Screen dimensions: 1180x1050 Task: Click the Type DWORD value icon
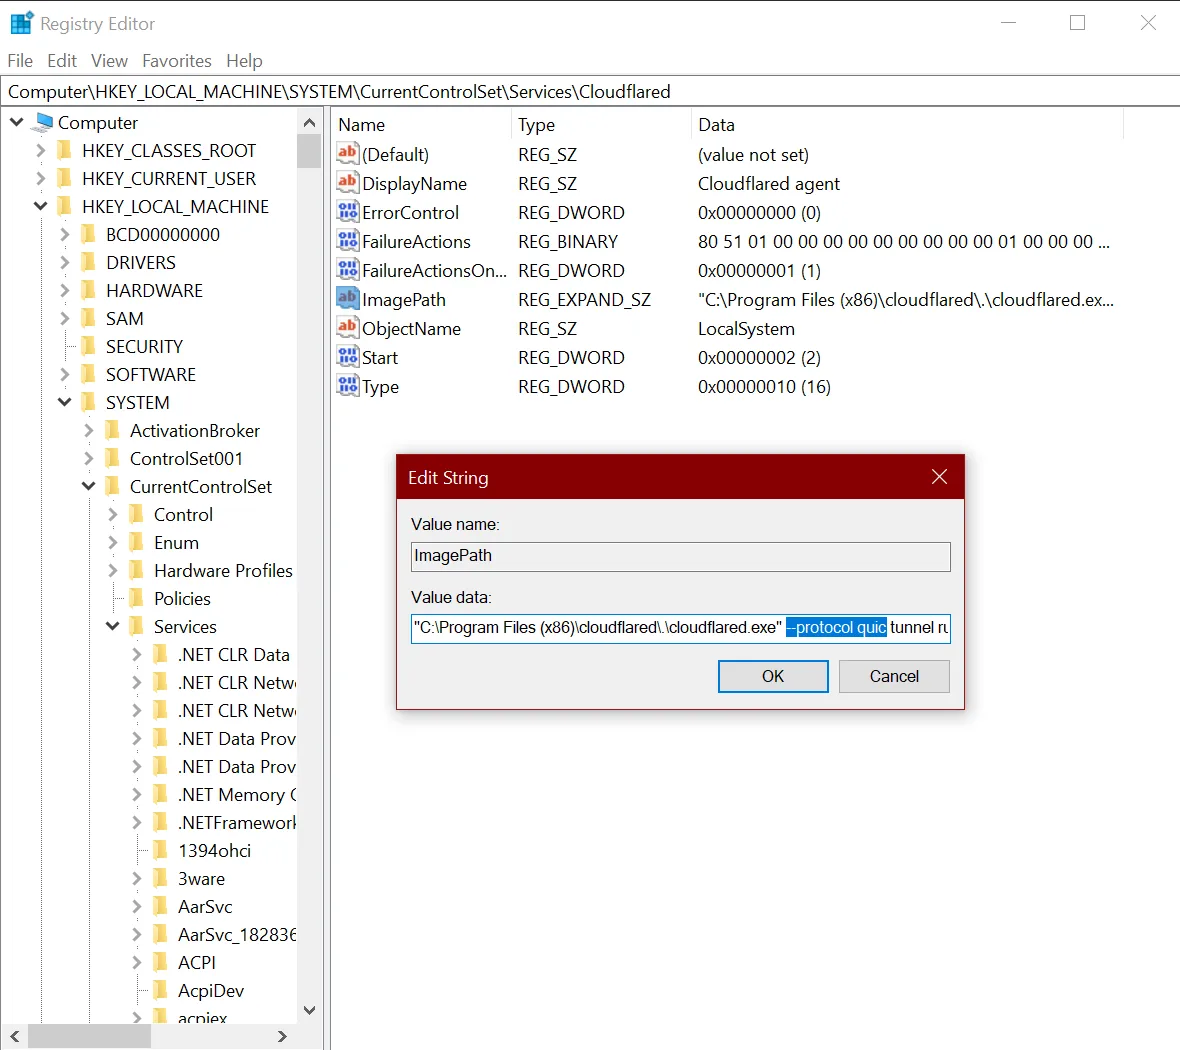346,386
